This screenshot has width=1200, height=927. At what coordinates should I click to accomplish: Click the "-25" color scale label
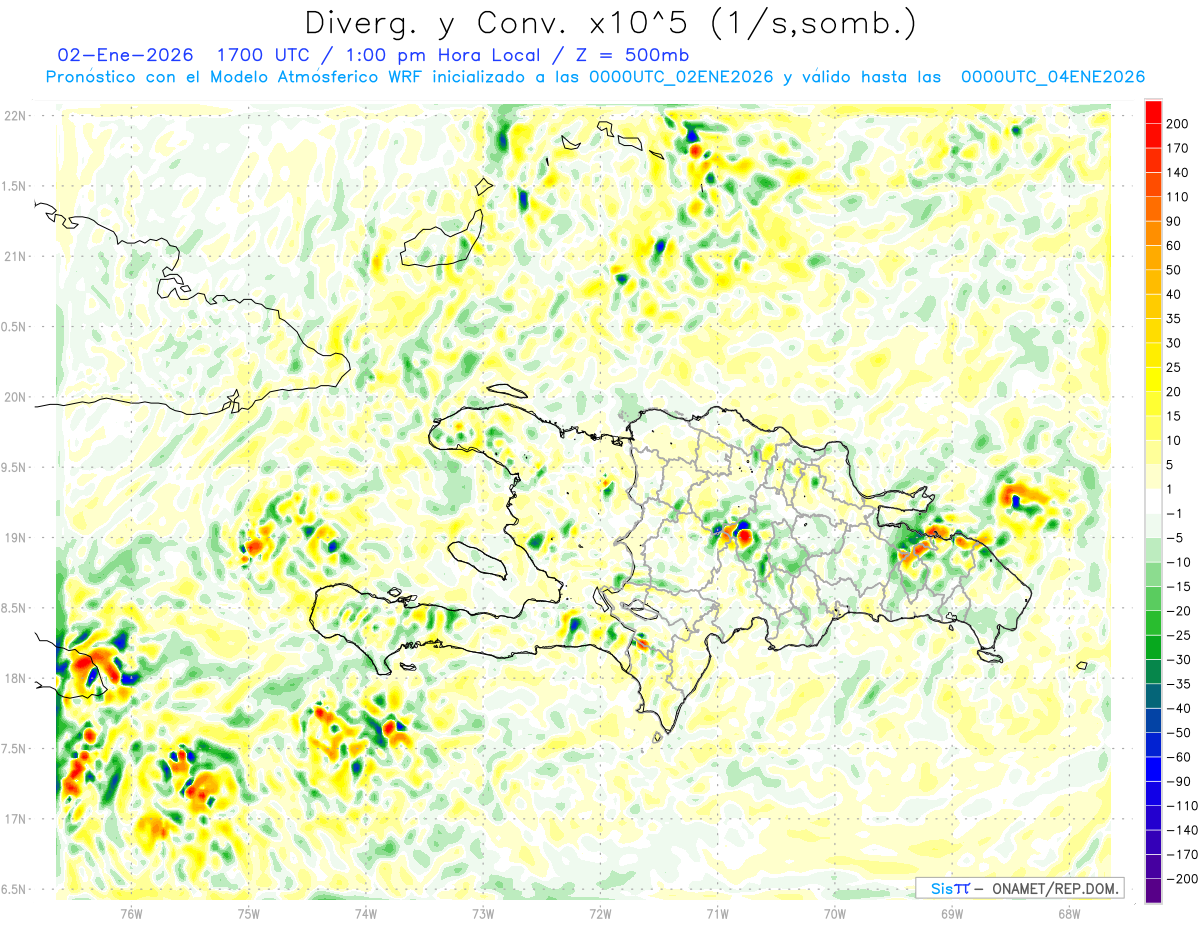coord(1181,636)
